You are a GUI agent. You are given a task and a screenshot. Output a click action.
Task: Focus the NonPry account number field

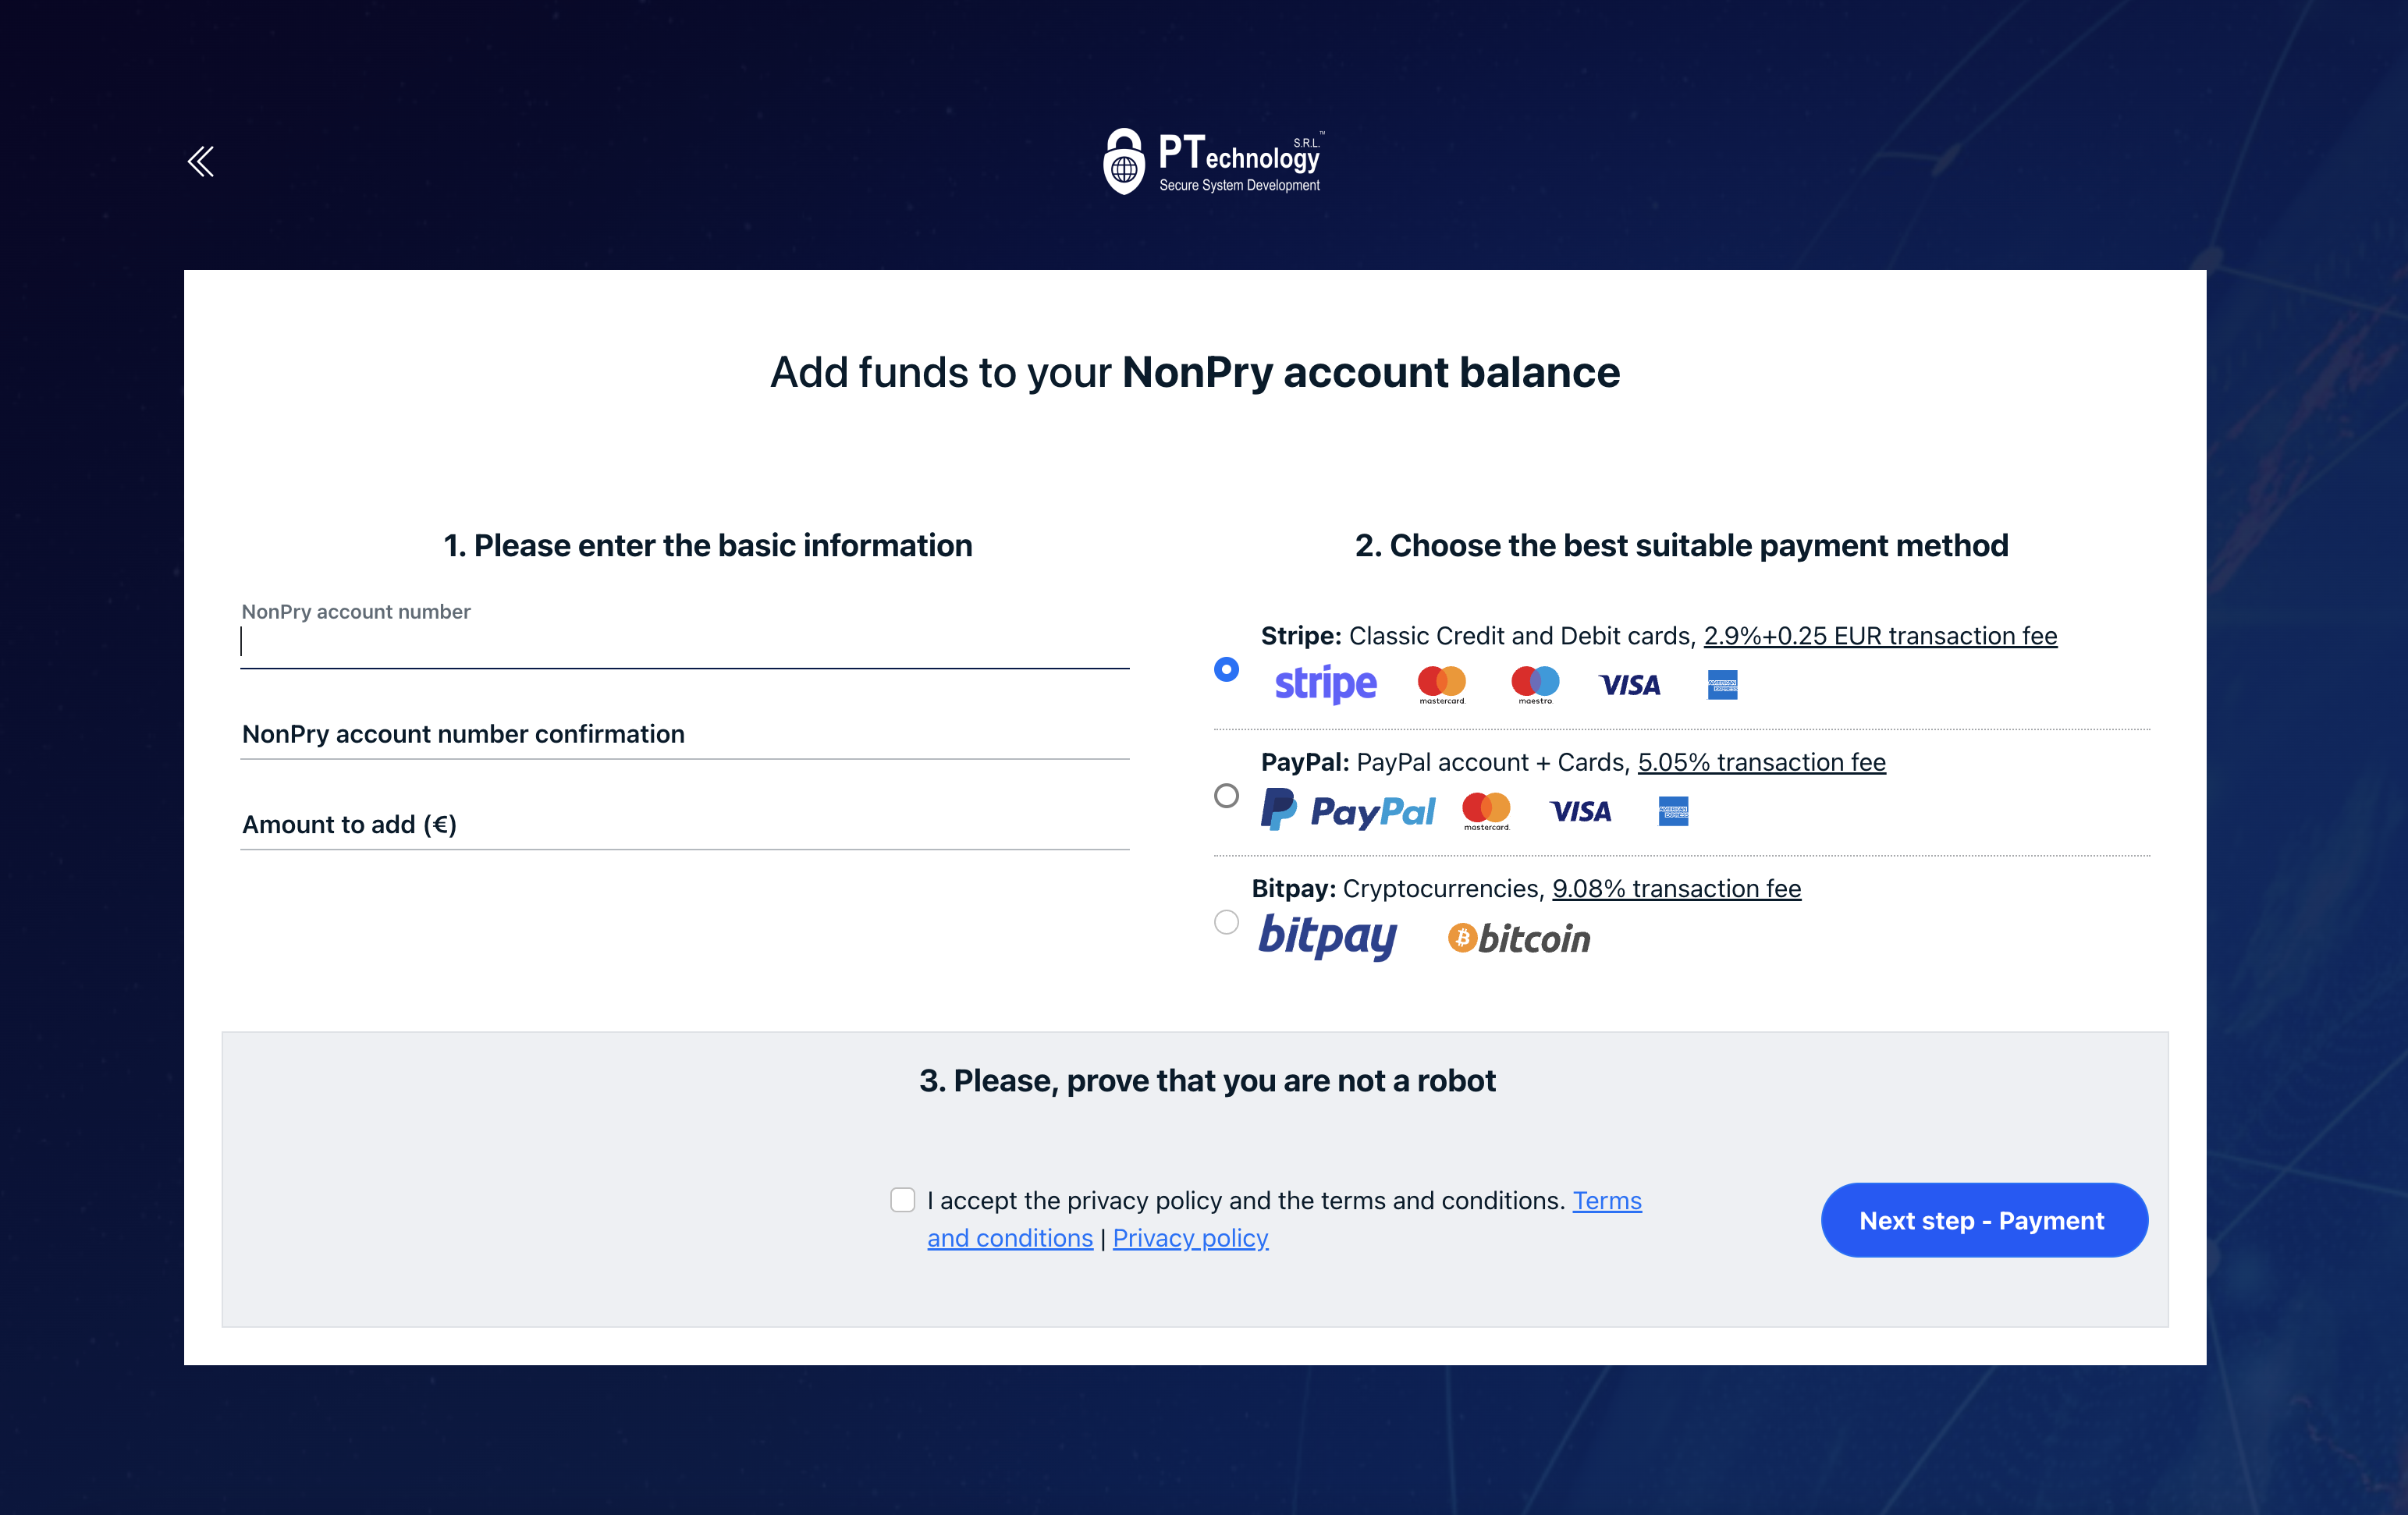[x=684, y=644]
